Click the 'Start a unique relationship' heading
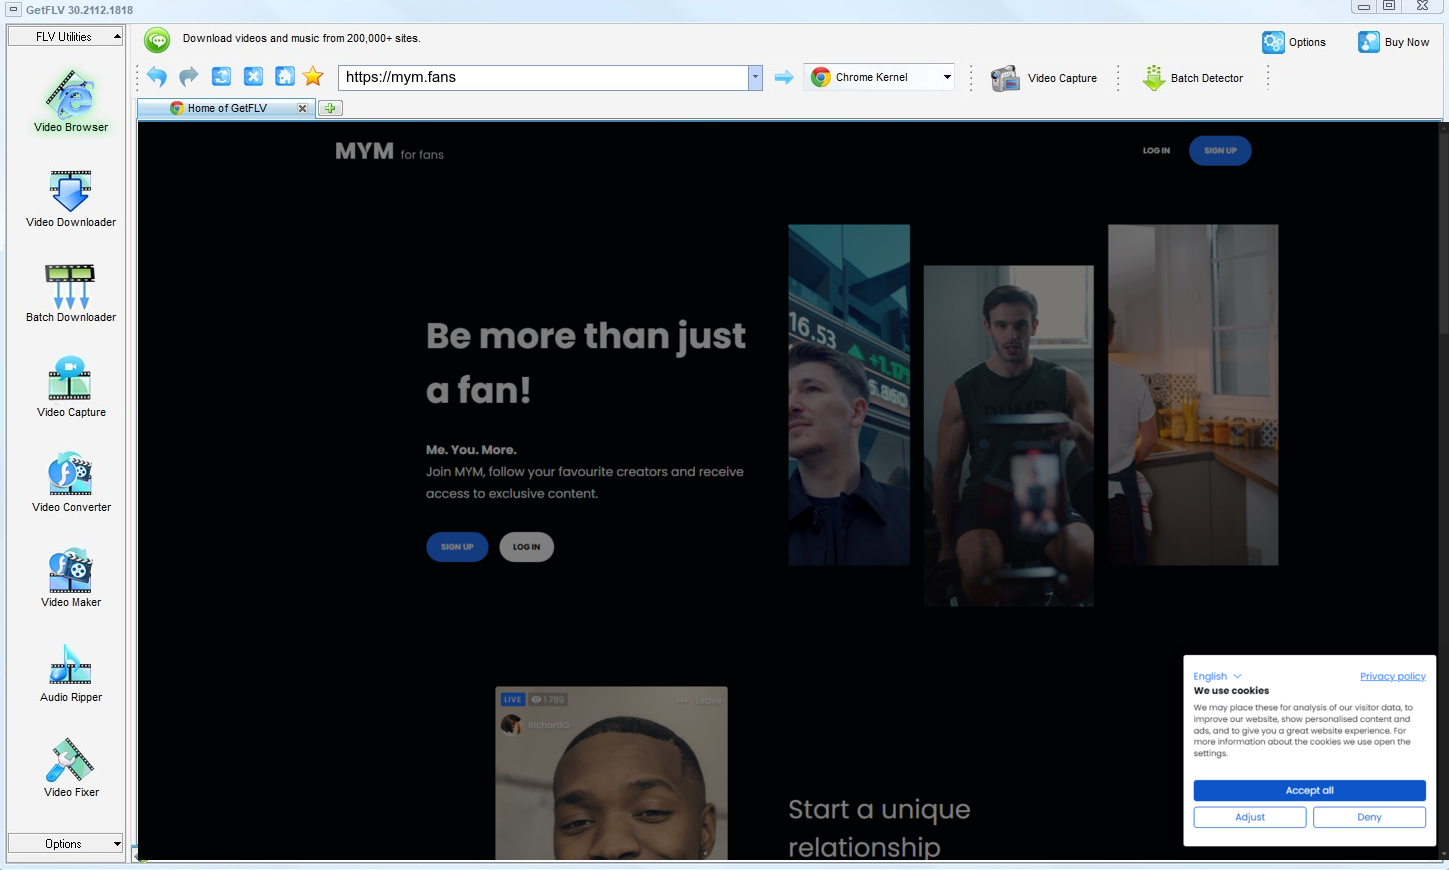 pos(879,828)
